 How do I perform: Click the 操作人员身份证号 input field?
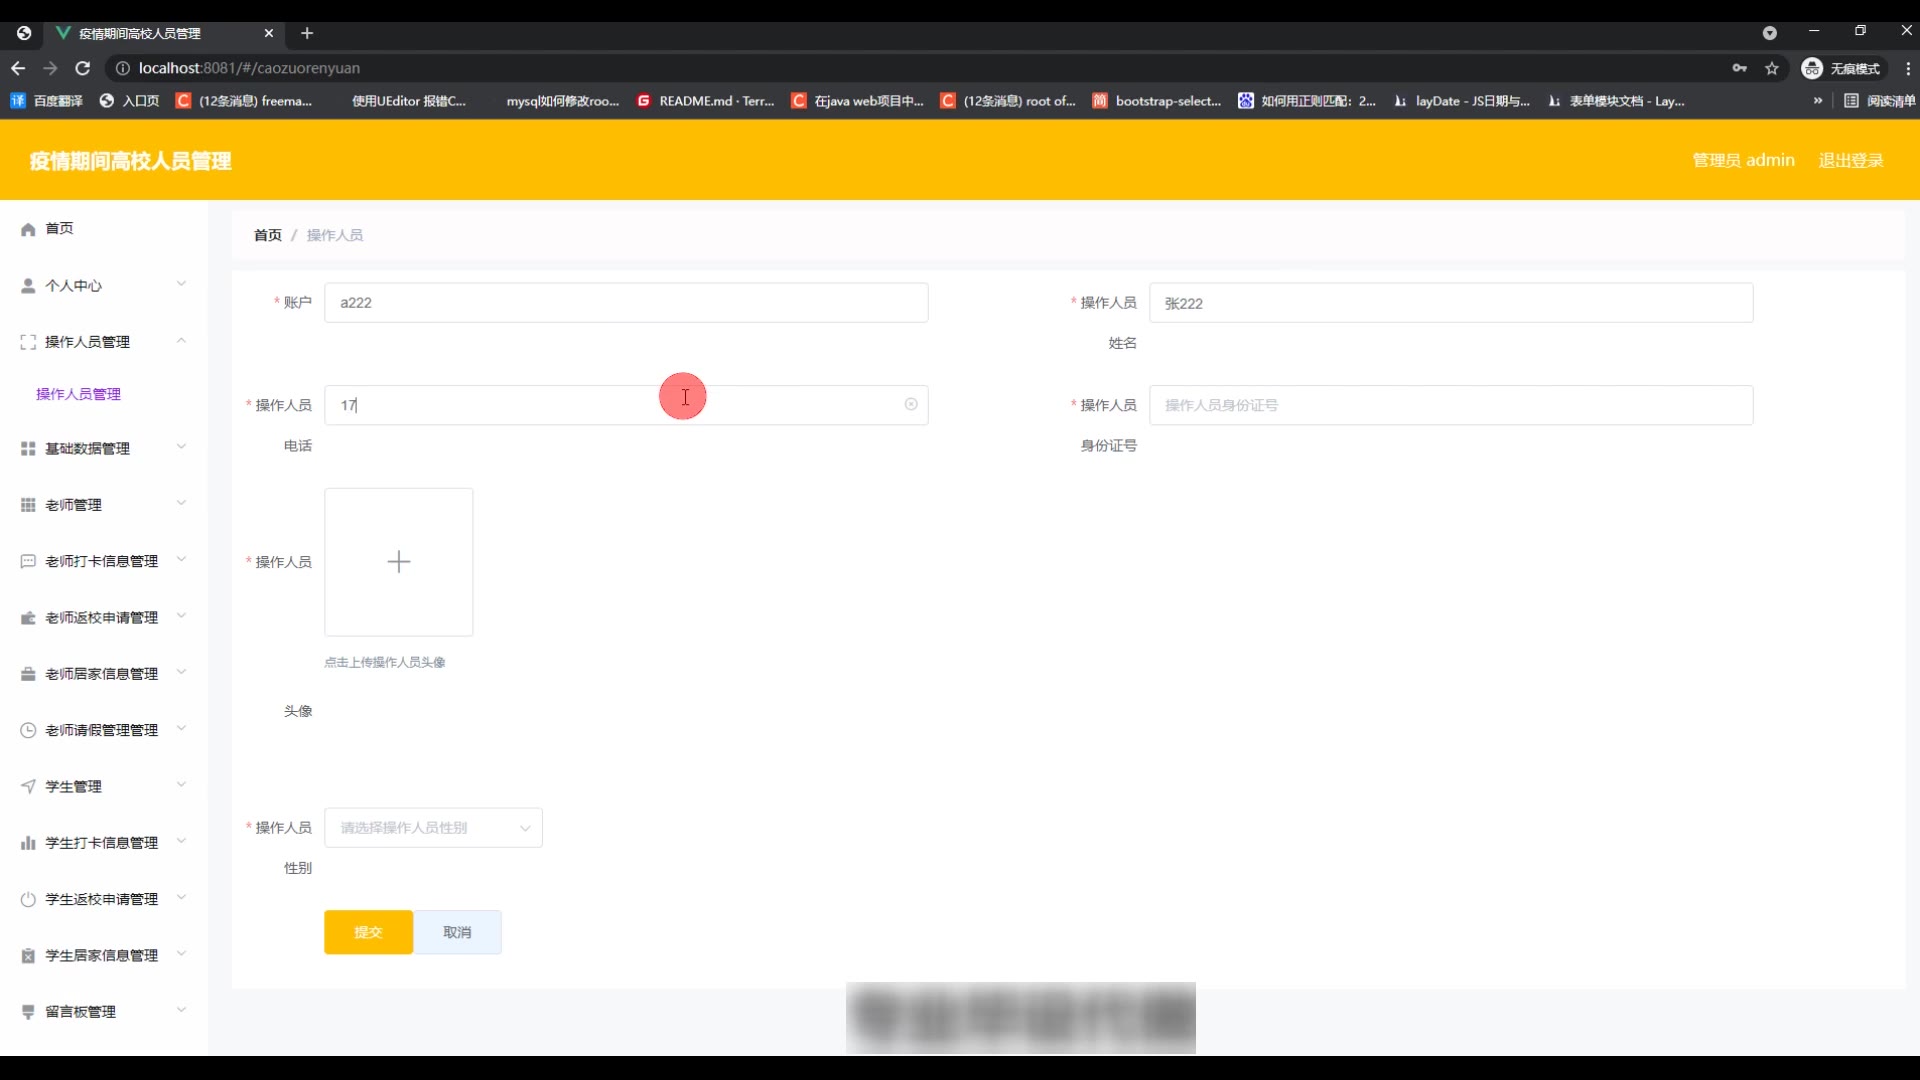tap(1450, 405)
